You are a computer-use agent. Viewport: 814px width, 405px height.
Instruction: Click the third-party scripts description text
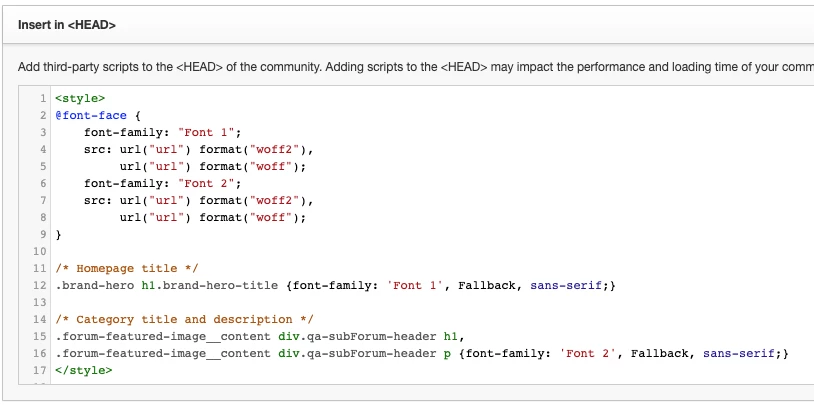(415, 67)
